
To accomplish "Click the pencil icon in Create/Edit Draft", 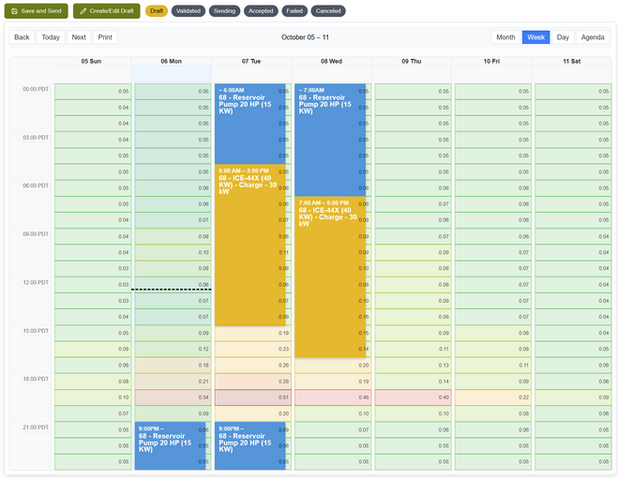I will pos(83,11).
